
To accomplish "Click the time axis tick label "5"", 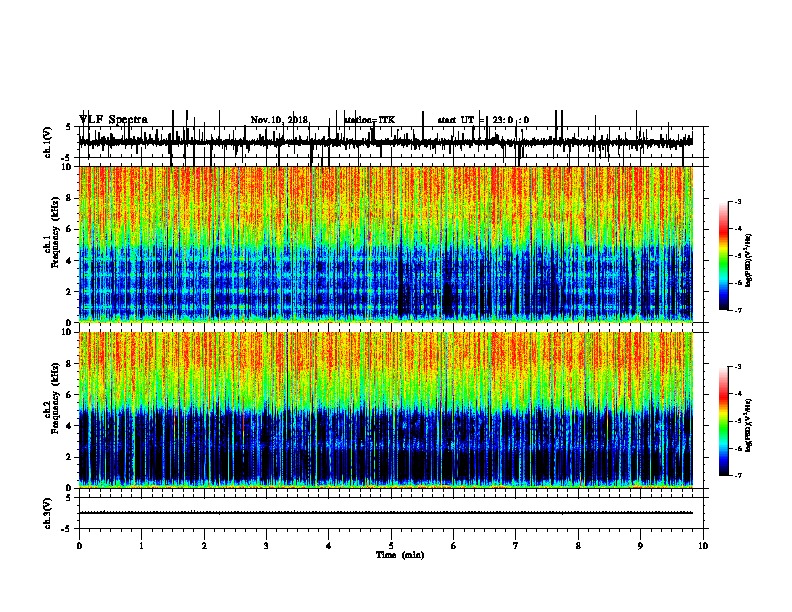I will (x=391, y=546).
